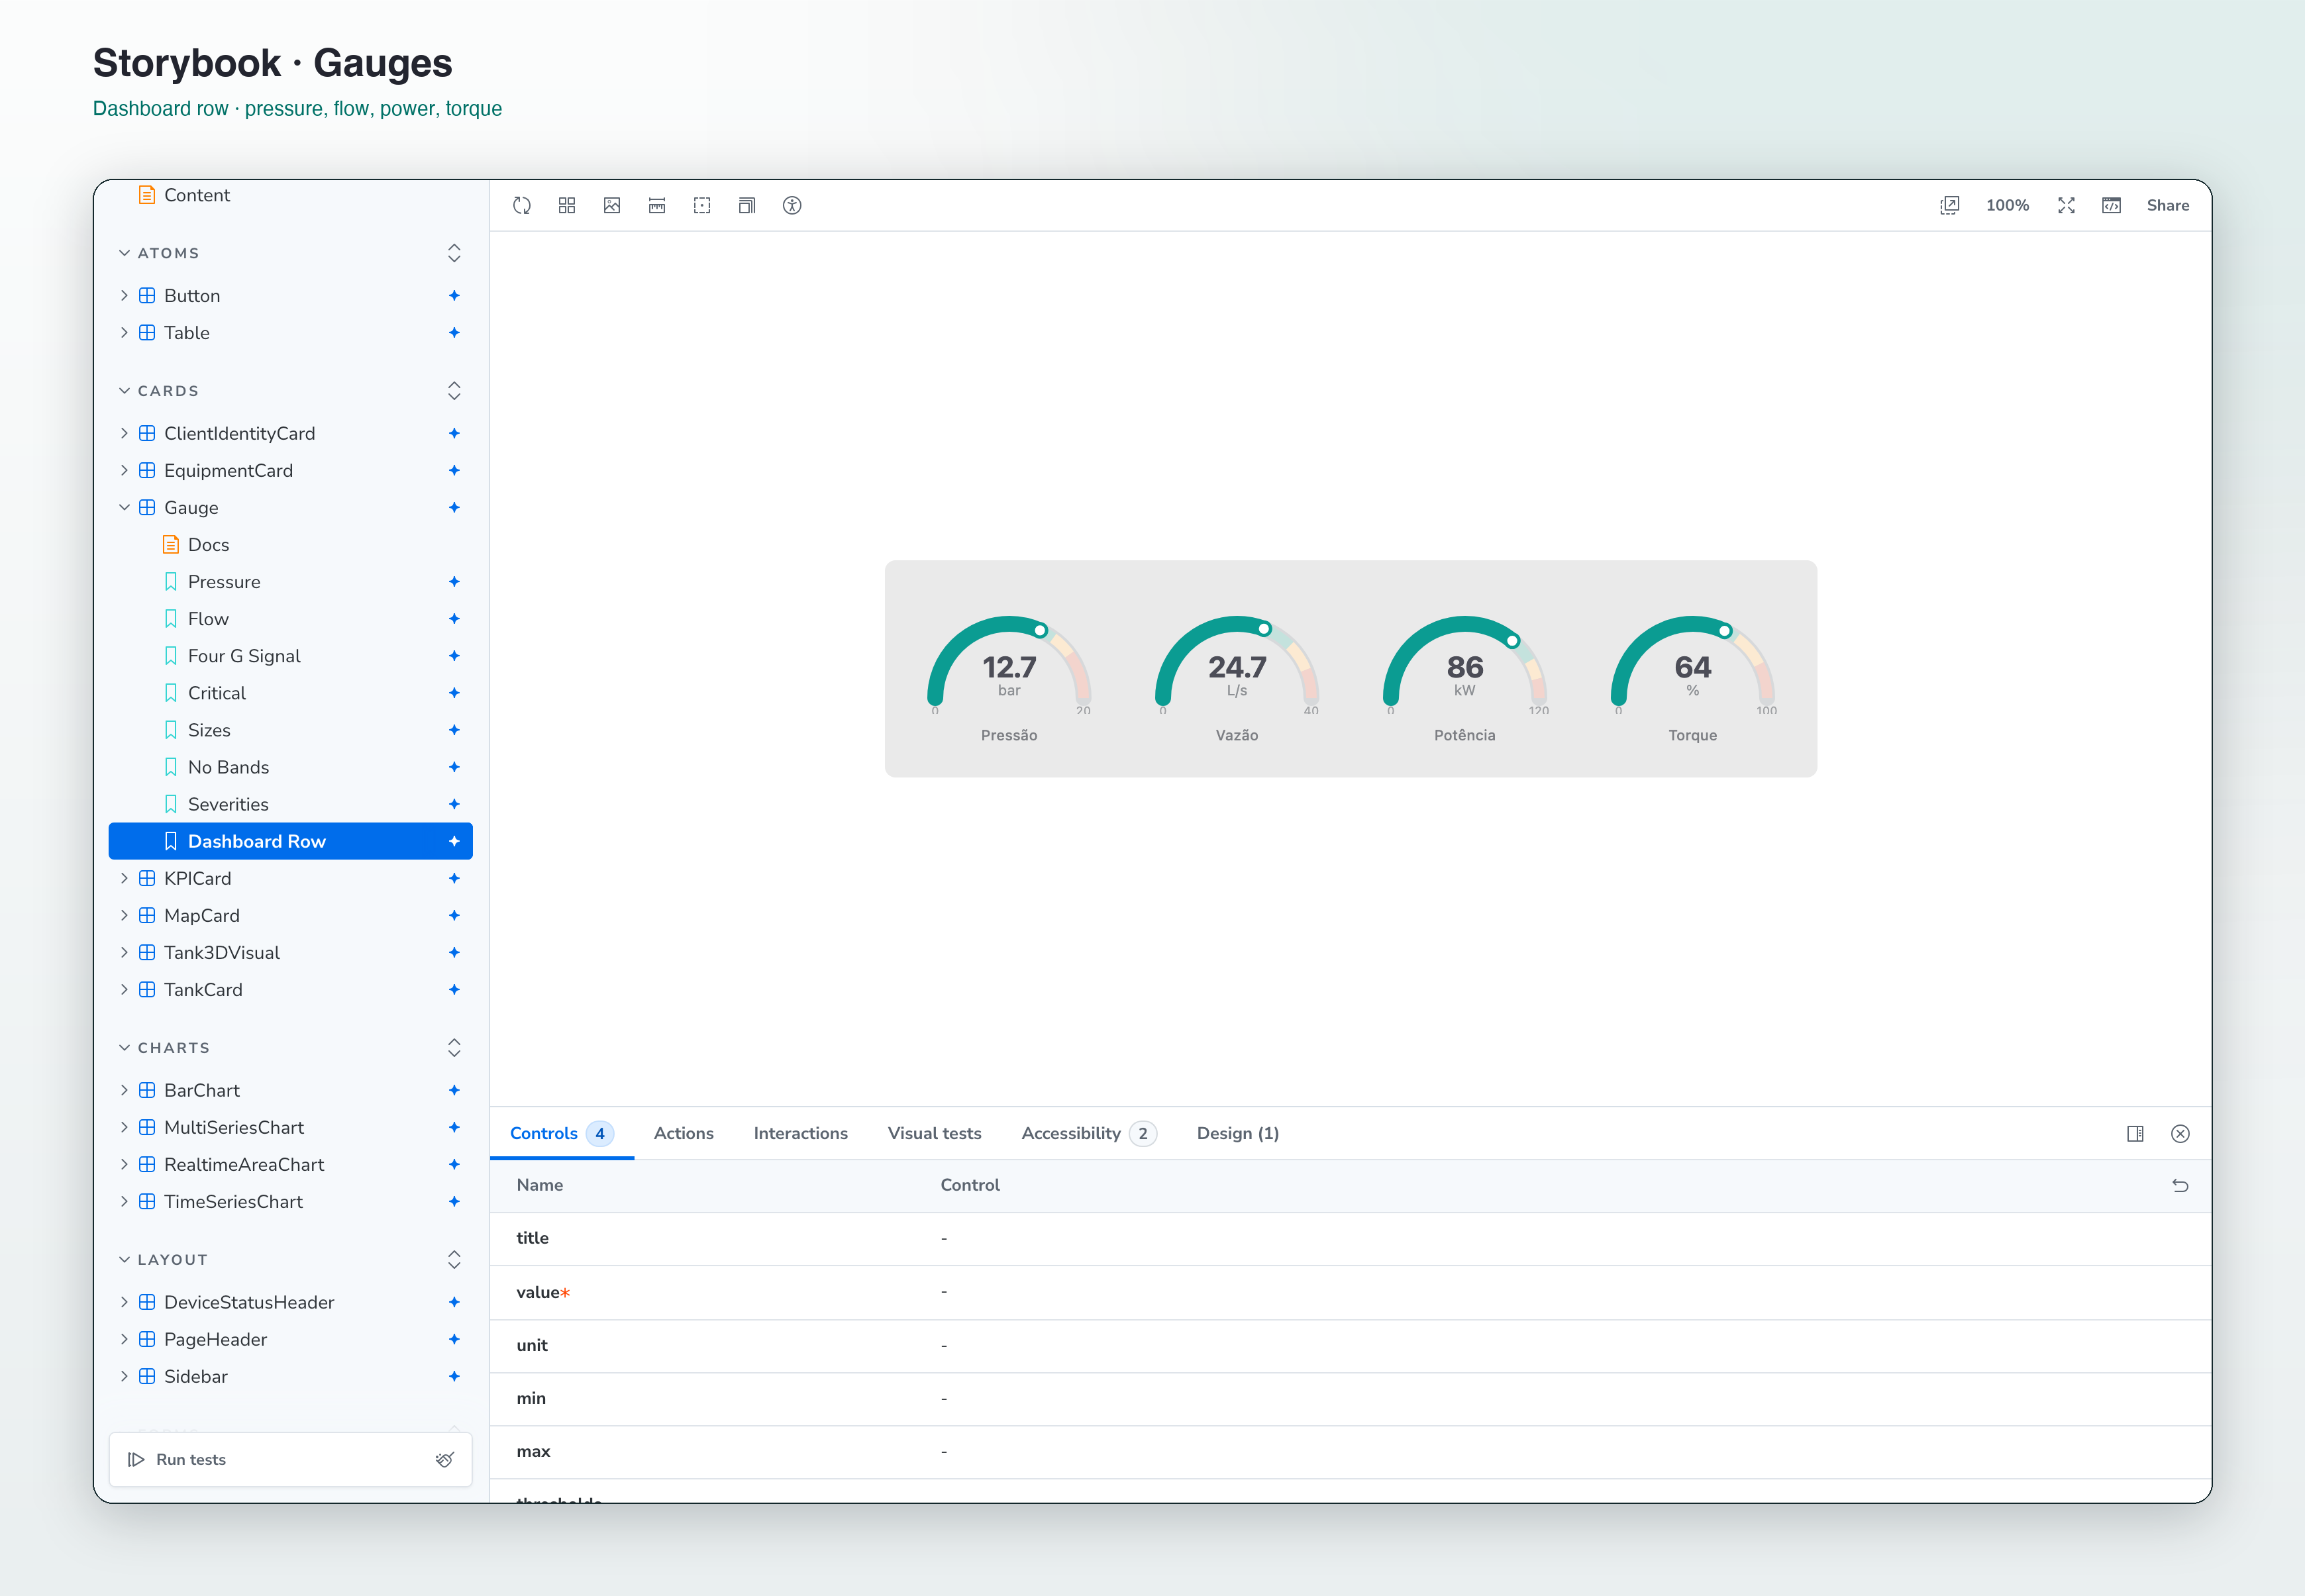Viewport: 2305px width, 1596px height.
Task: Toggle the measure ruler tool
Action: click(x=657, y=205)
